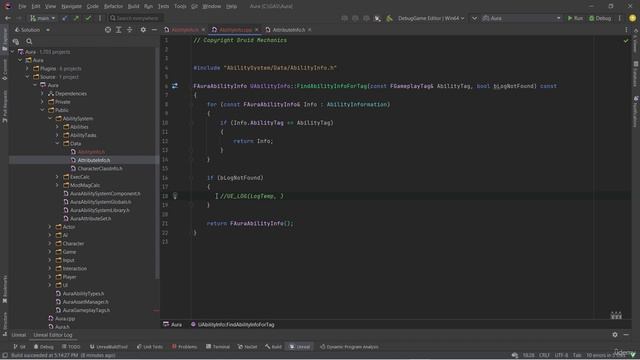
Task: Open Dynamic Program Analysis tool window
Action: coord(349,347)
